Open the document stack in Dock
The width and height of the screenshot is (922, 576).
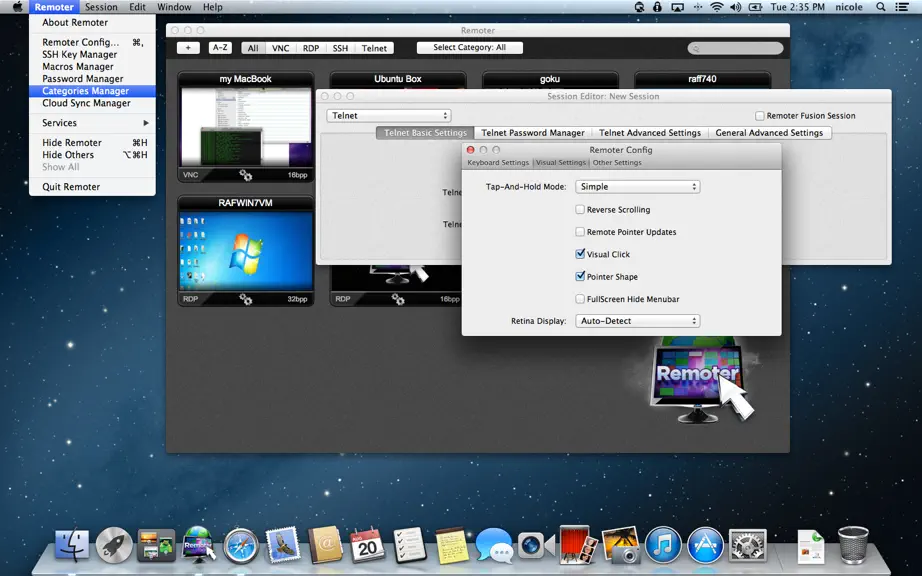click(810, 547)
